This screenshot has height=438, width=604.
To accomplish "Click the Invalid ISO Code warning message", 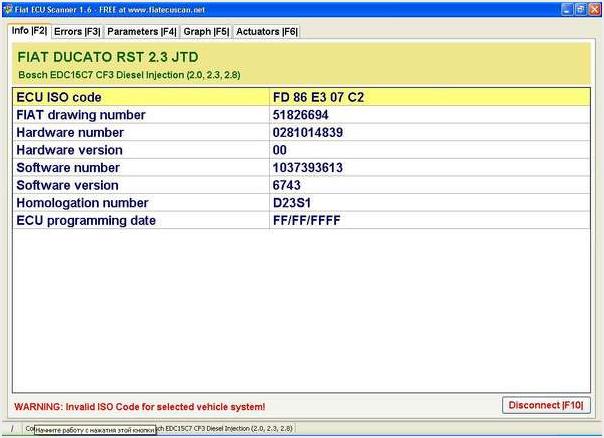I will tap(140, 407).
